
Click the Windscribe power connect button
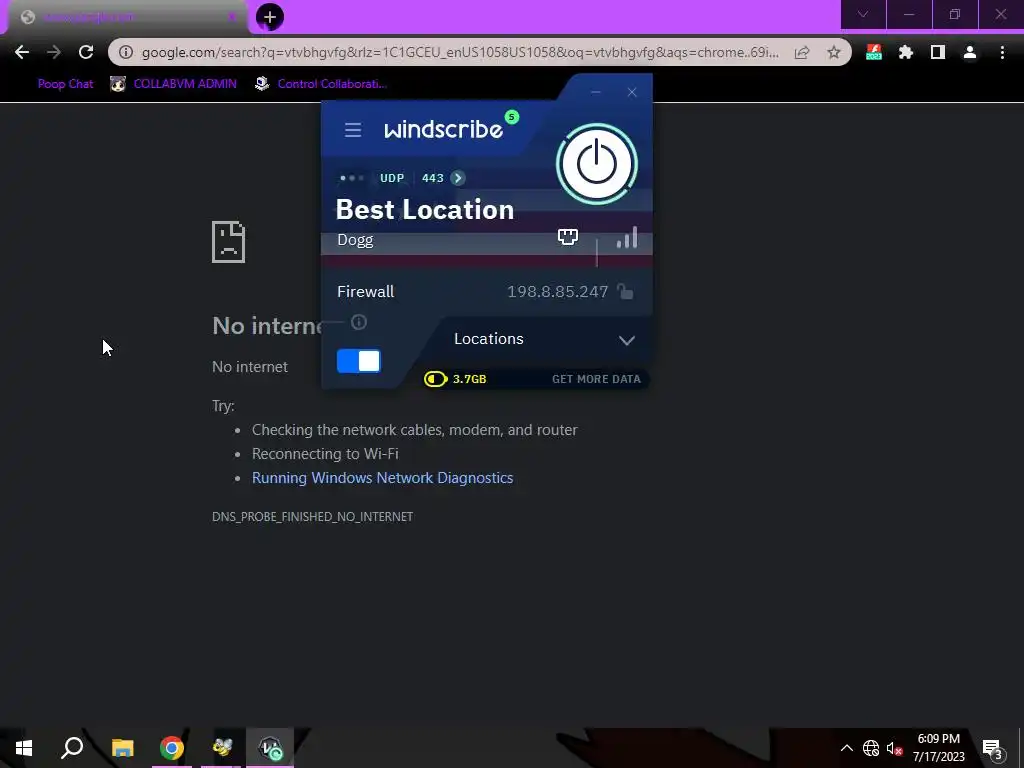point(596,164)
